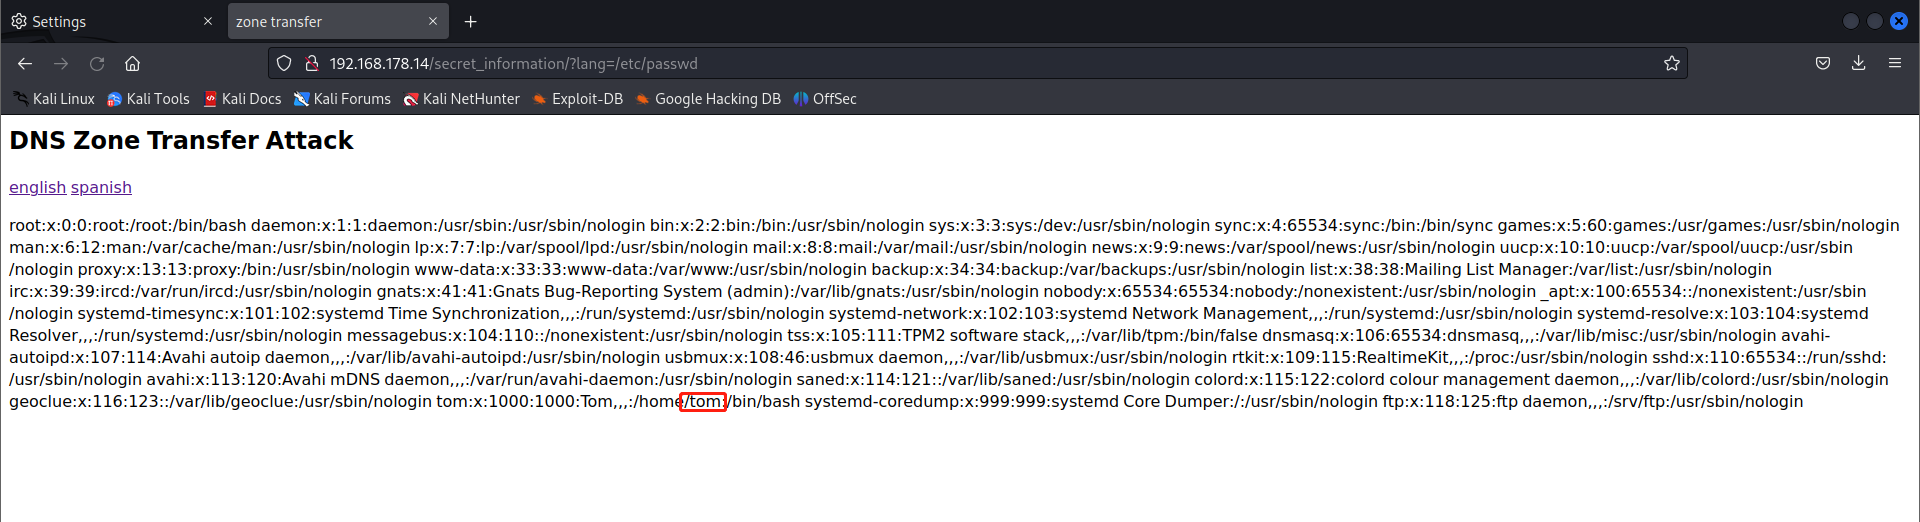The width and height of the screenshot is (1920, 522).
Task: Open the Kali NetHunter bookmark
Action: [461, 99]
